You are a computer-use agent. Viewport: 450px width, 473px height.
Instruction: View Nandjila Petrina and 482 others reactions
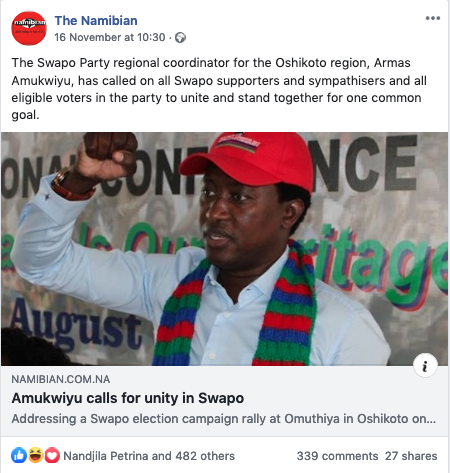tap(149, 456)
